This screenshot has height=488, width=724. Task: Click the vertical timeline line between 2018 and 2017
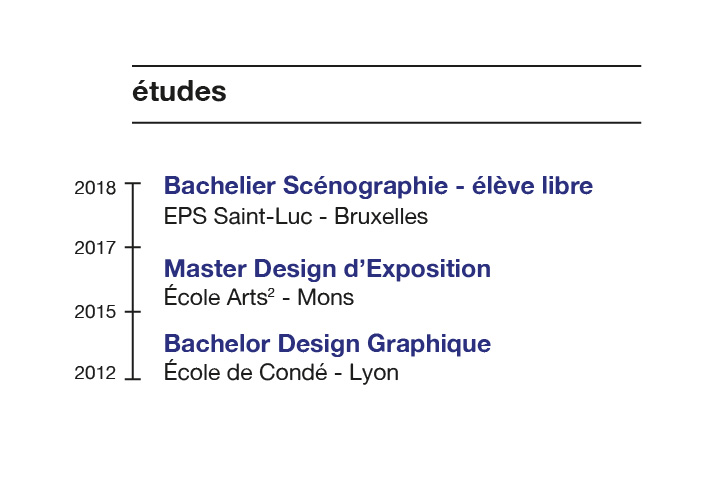pyautogui.click(x=133, y=216)
